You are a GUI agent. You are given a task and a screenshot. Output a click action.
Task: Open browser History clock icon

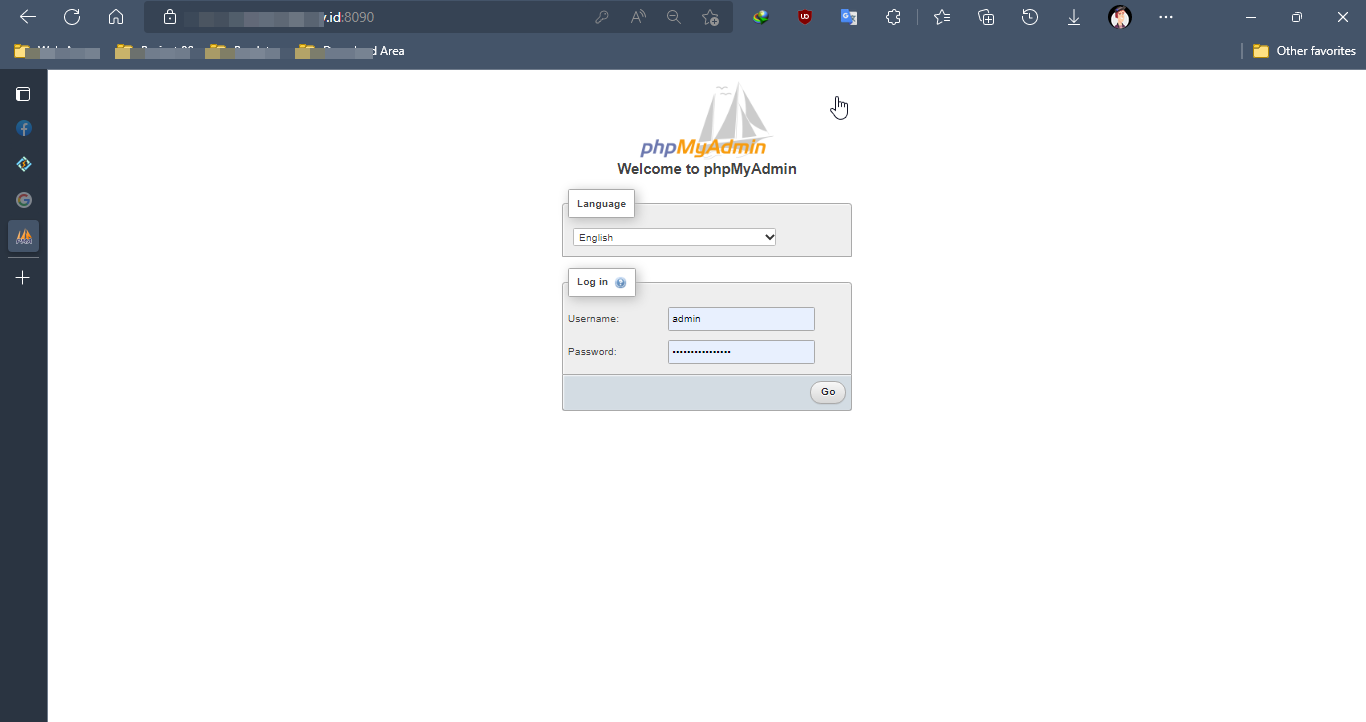pos(1030,17)
